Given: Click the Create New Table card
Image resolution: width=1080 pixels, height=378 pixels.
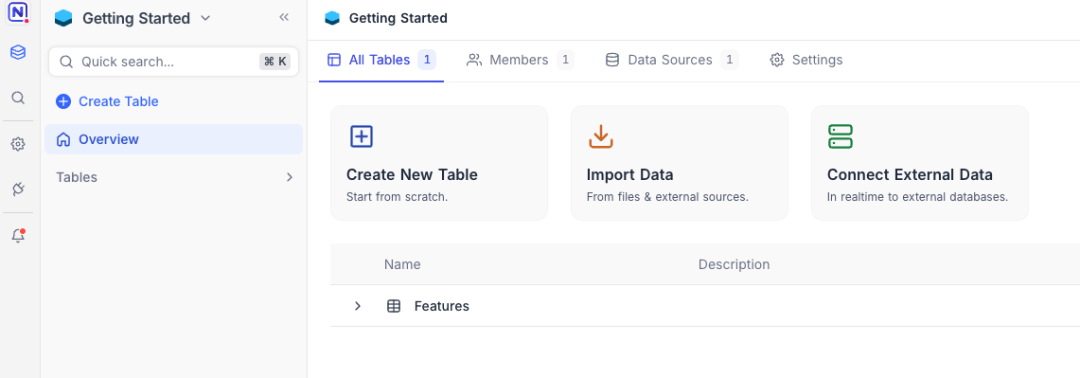Looking at the screenshot, I should point(439,163).
